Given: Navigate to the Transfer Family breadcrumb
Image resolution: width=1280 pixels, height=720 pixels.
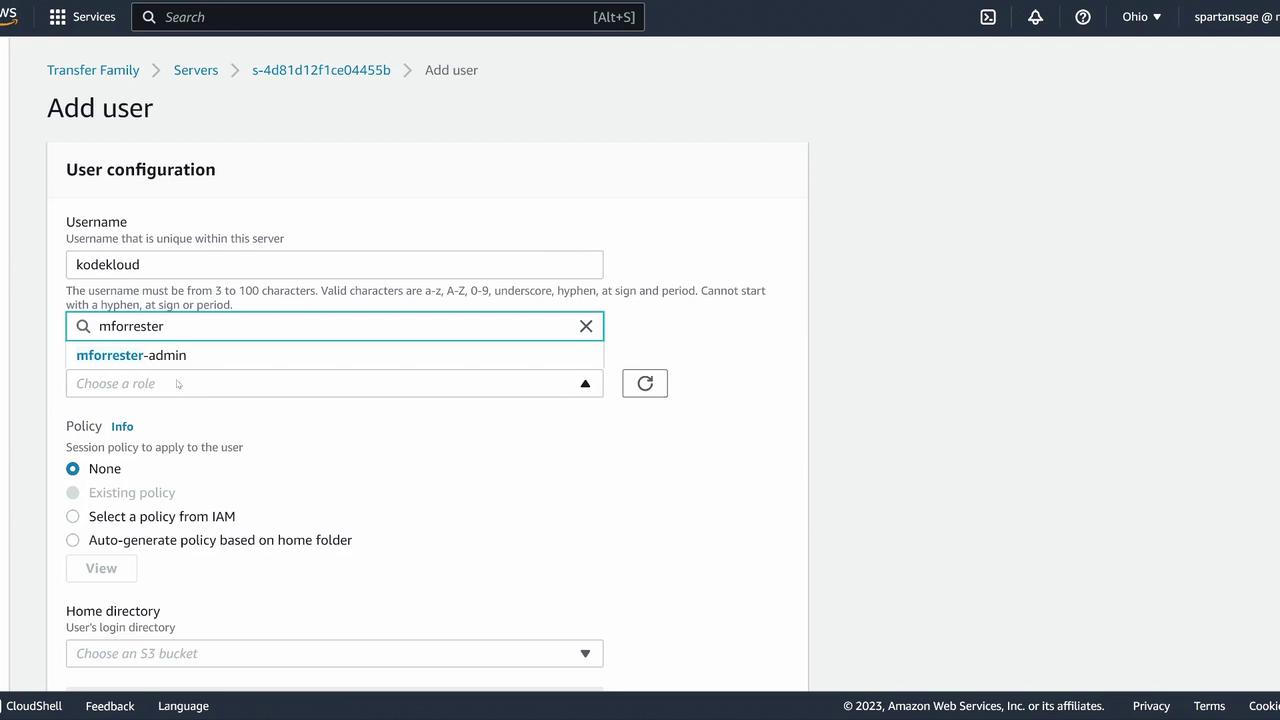Looking at the screenshot, I should pos(93,70).
